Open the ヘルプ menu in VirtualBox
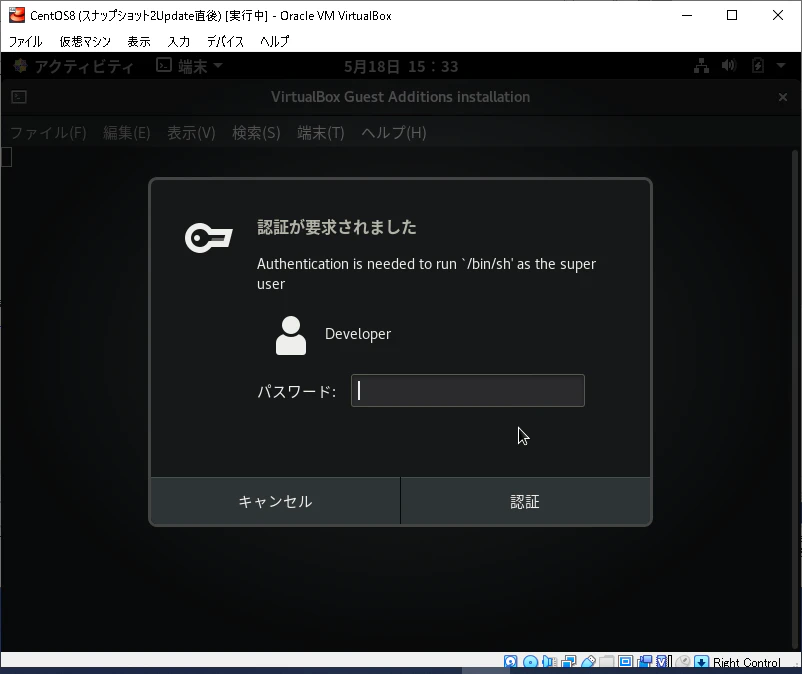 pos(274,41)
